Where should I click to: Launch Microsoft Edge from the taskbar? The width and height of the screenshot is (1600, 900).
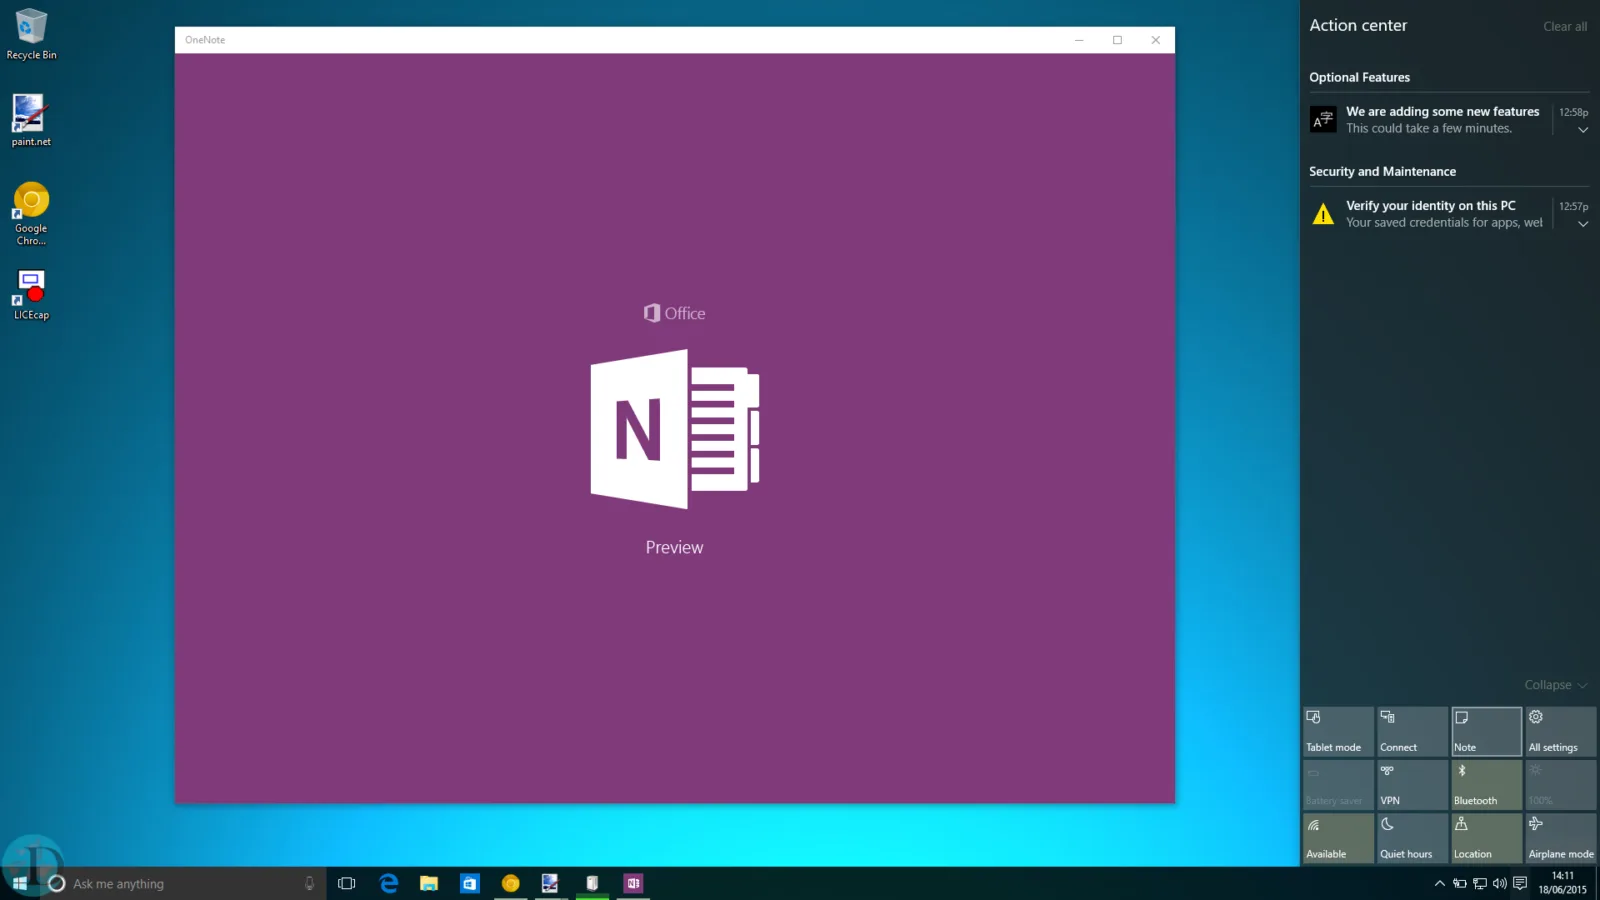389,883
